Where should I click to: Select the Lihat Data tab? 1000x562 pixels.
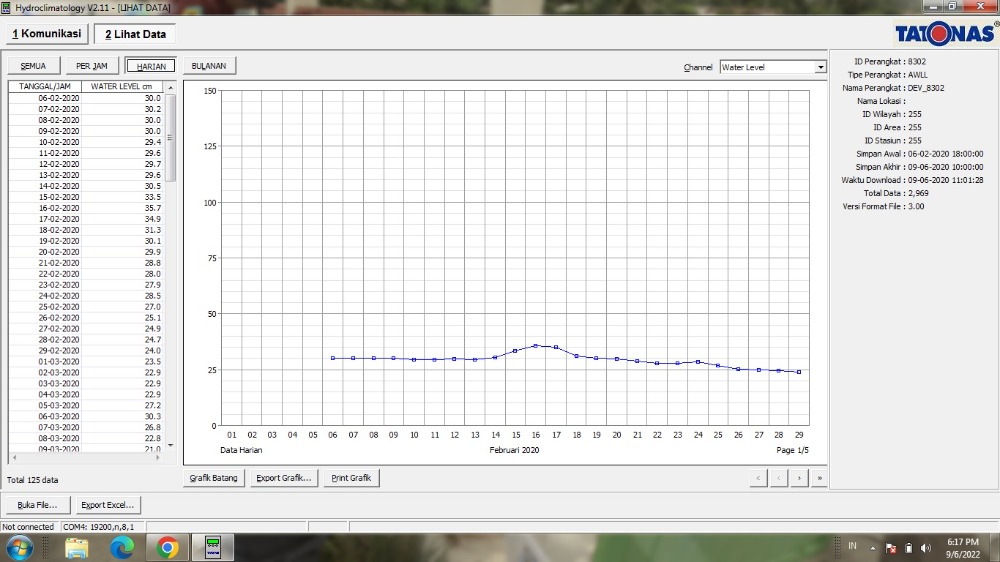click(x=136, y=34)
